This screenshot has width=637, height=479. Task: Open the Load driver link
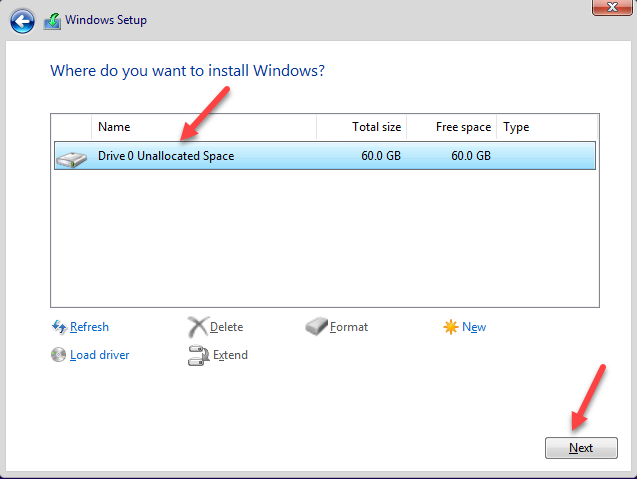pos(99,355)
